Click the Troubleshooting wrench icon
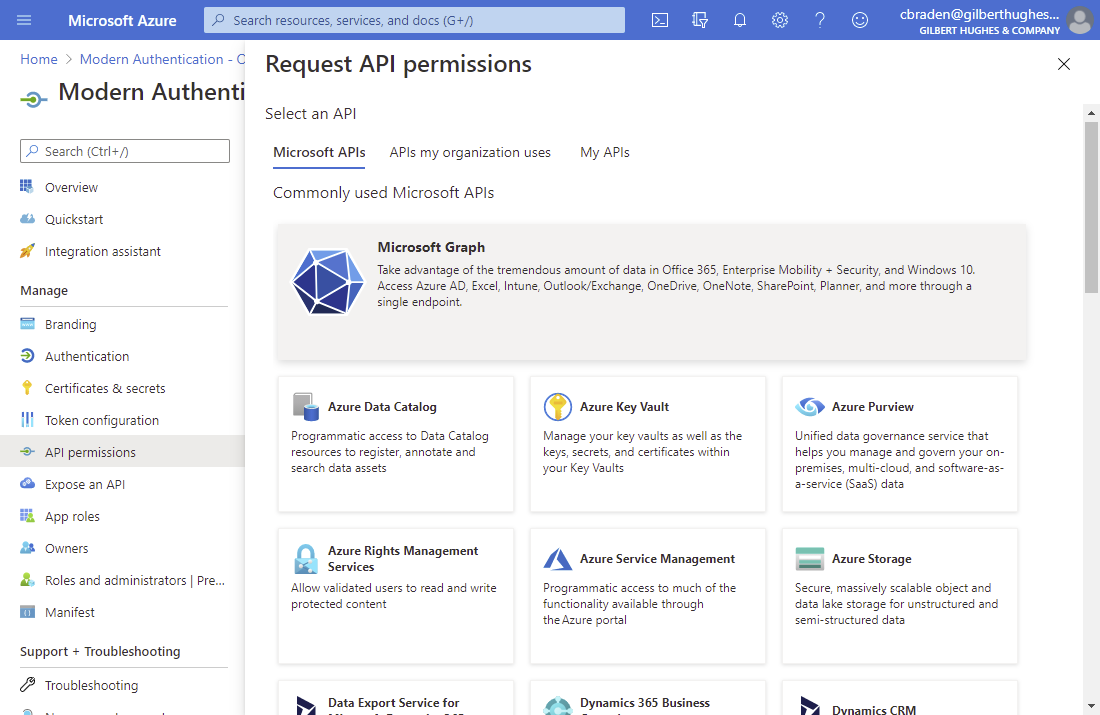Viewport: 1100px width, 715px height. tap(27, 685)
